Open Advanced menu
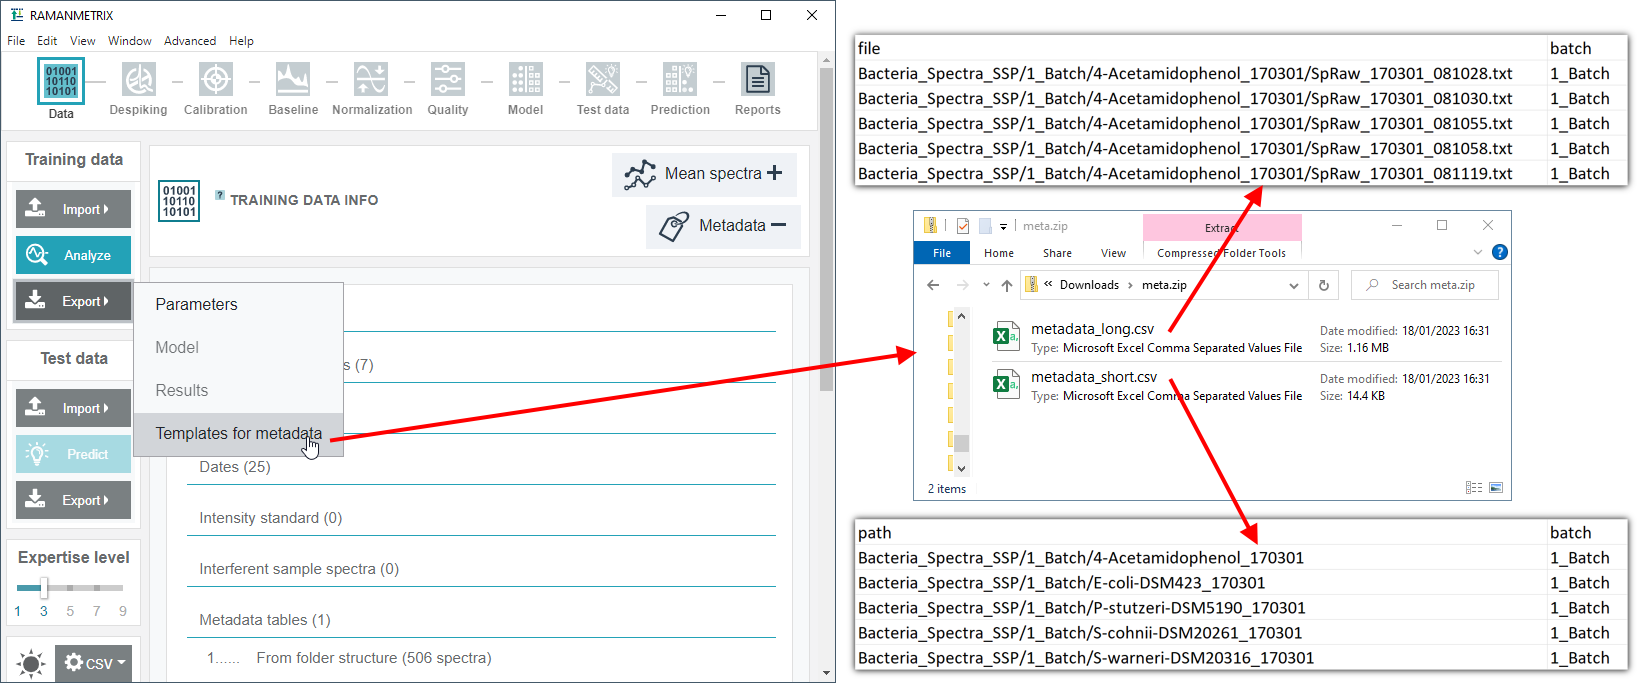 [190, 41]
